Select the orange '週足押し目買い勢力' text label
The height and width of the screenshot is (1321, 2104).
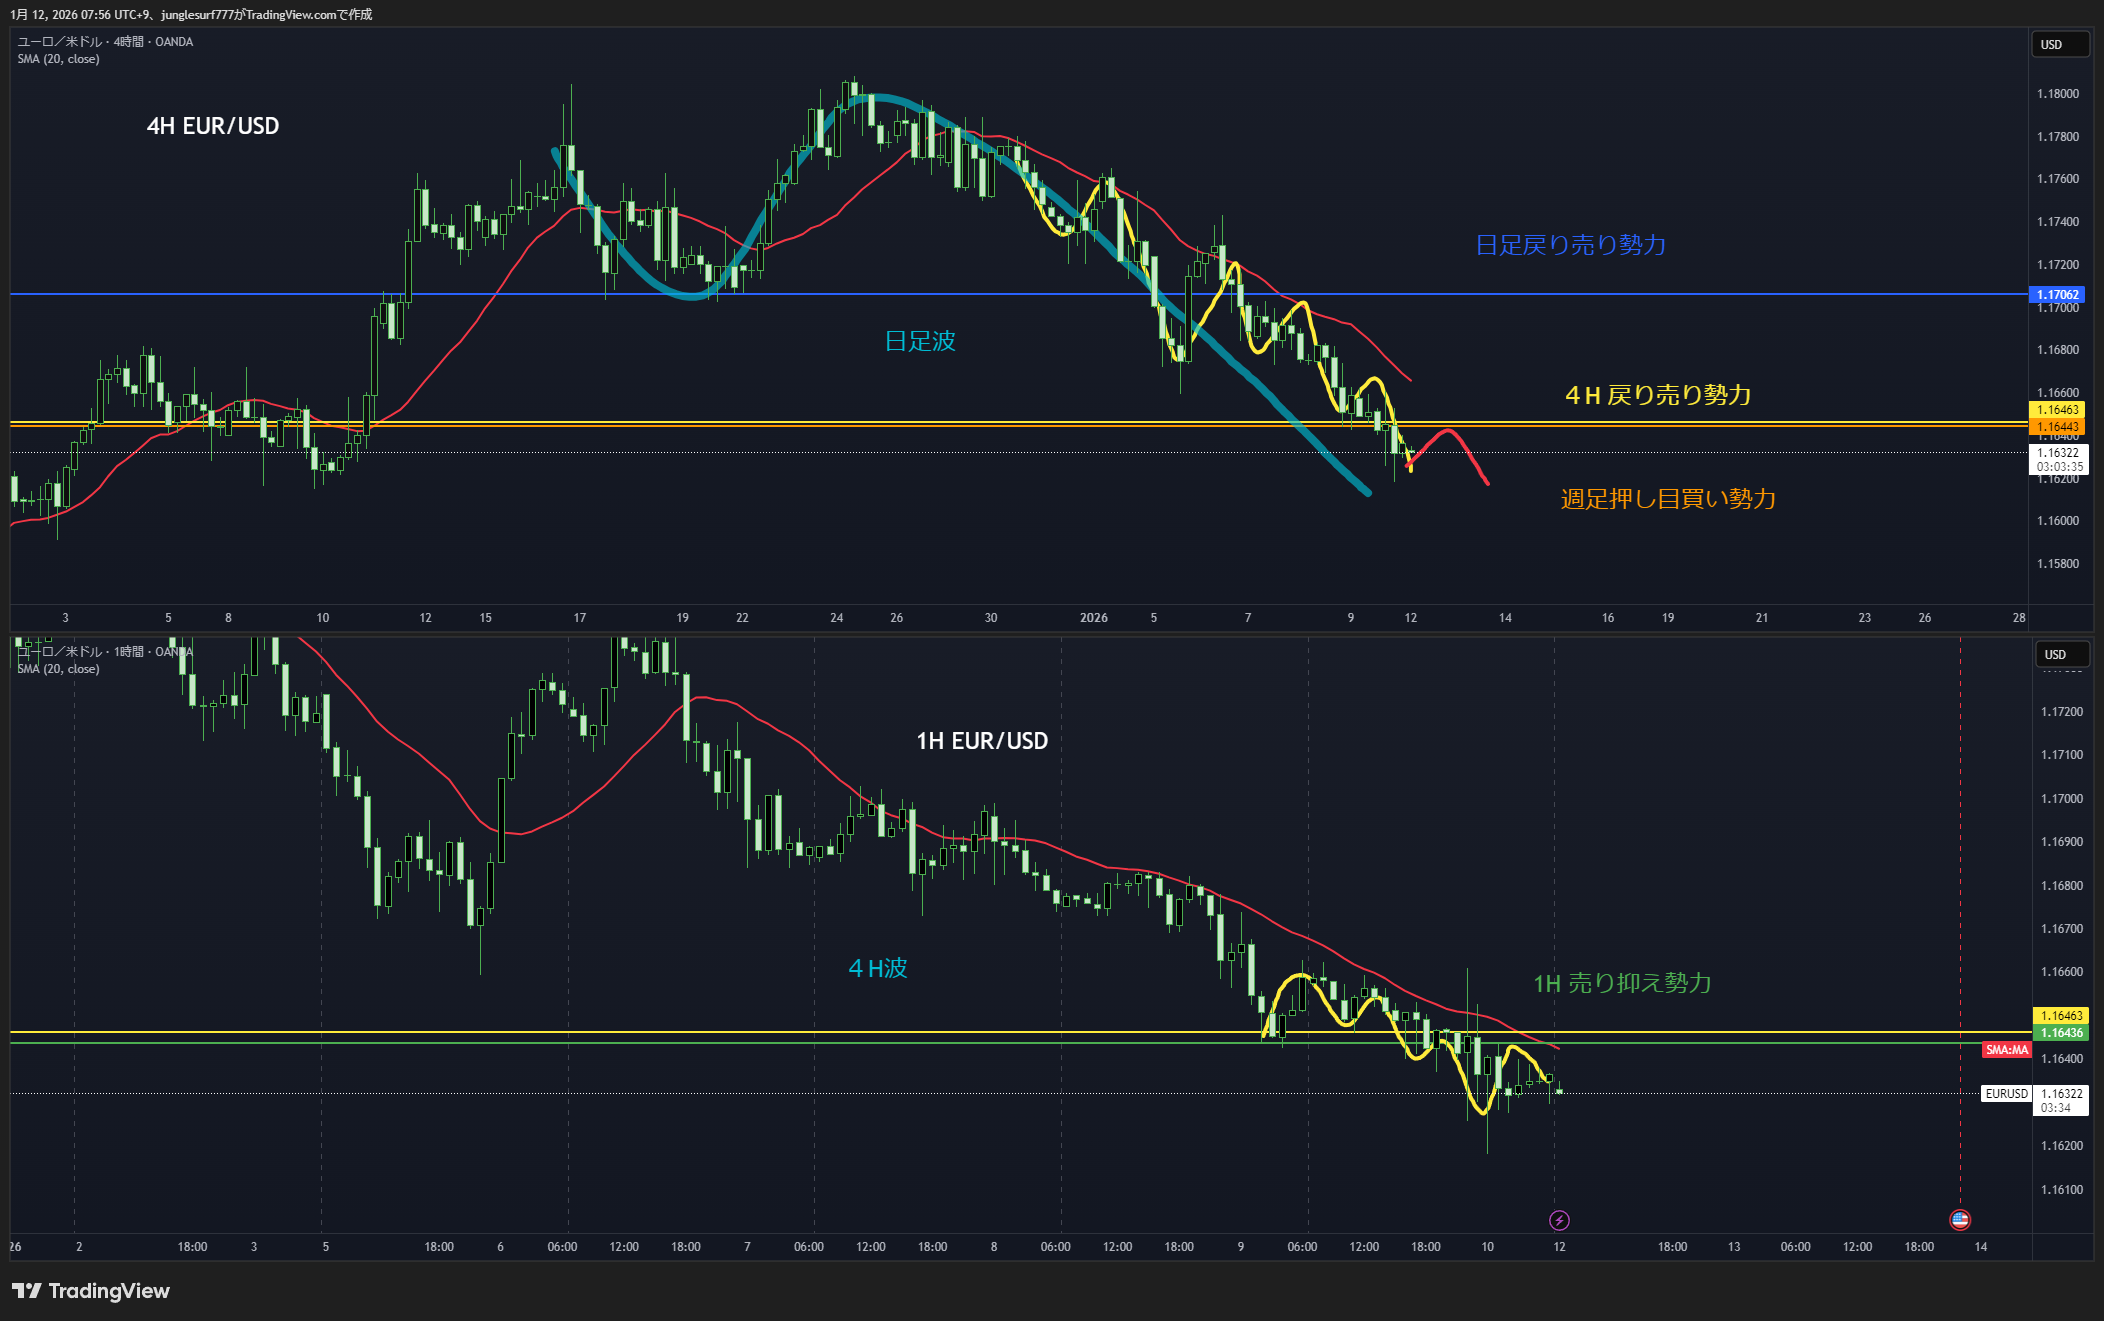pos(1668,499)
